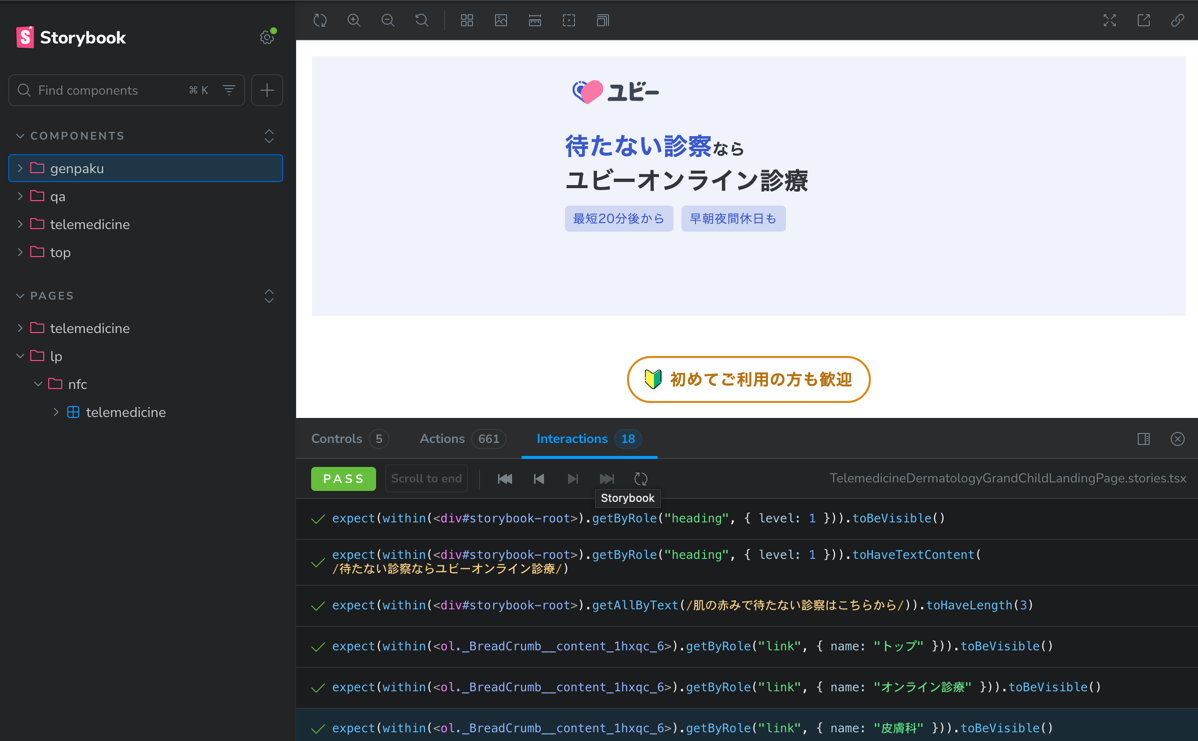Expand the qa folder
The width and height of the screenshot is (1198, 741).
click(x=145, y=196)
